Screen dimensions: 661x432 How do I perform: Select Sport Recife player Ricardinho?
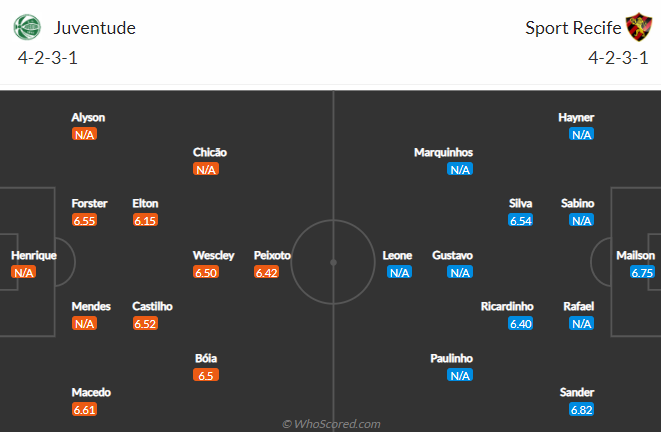click(x=507, y=306)
